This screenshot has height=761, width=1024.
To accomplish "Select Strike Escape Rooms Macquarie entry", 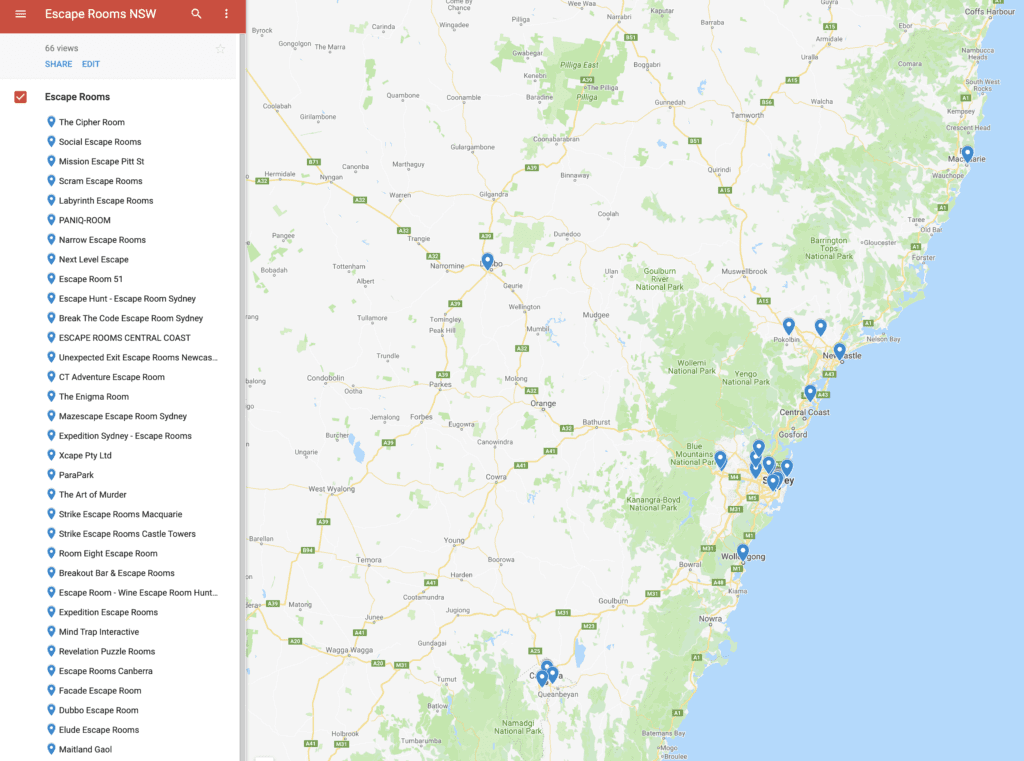I will coord(121,514).
